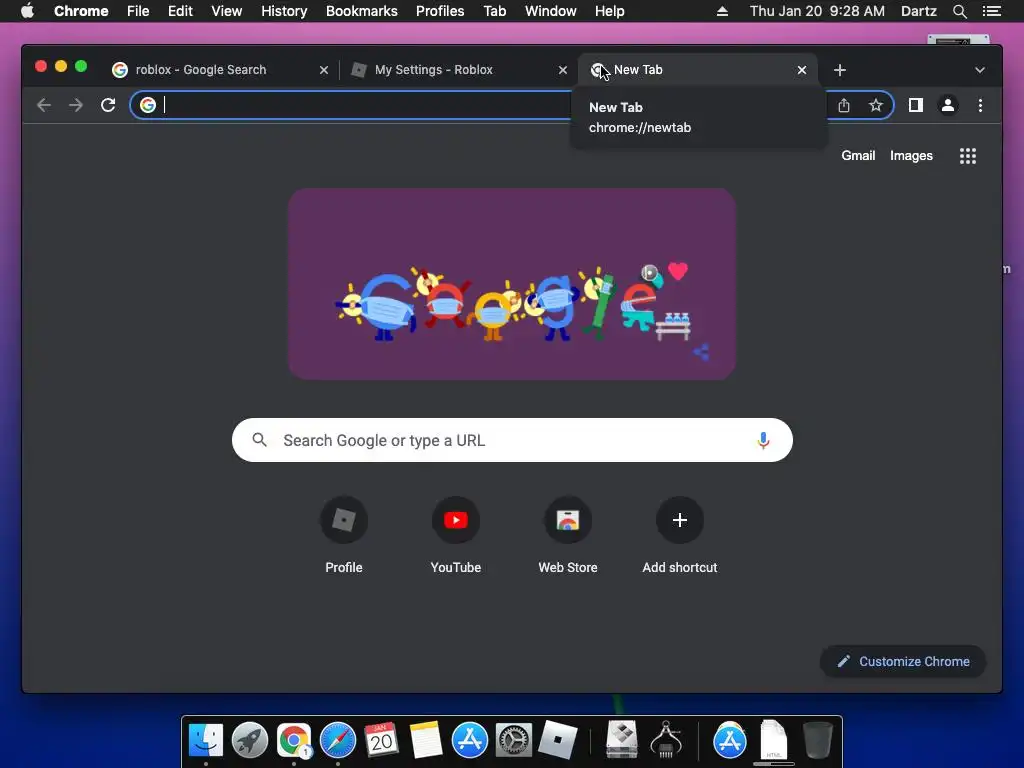Viewport: 1024px width, 768px height.
Task: Open the View menu
Action: [x=227, y=11]
